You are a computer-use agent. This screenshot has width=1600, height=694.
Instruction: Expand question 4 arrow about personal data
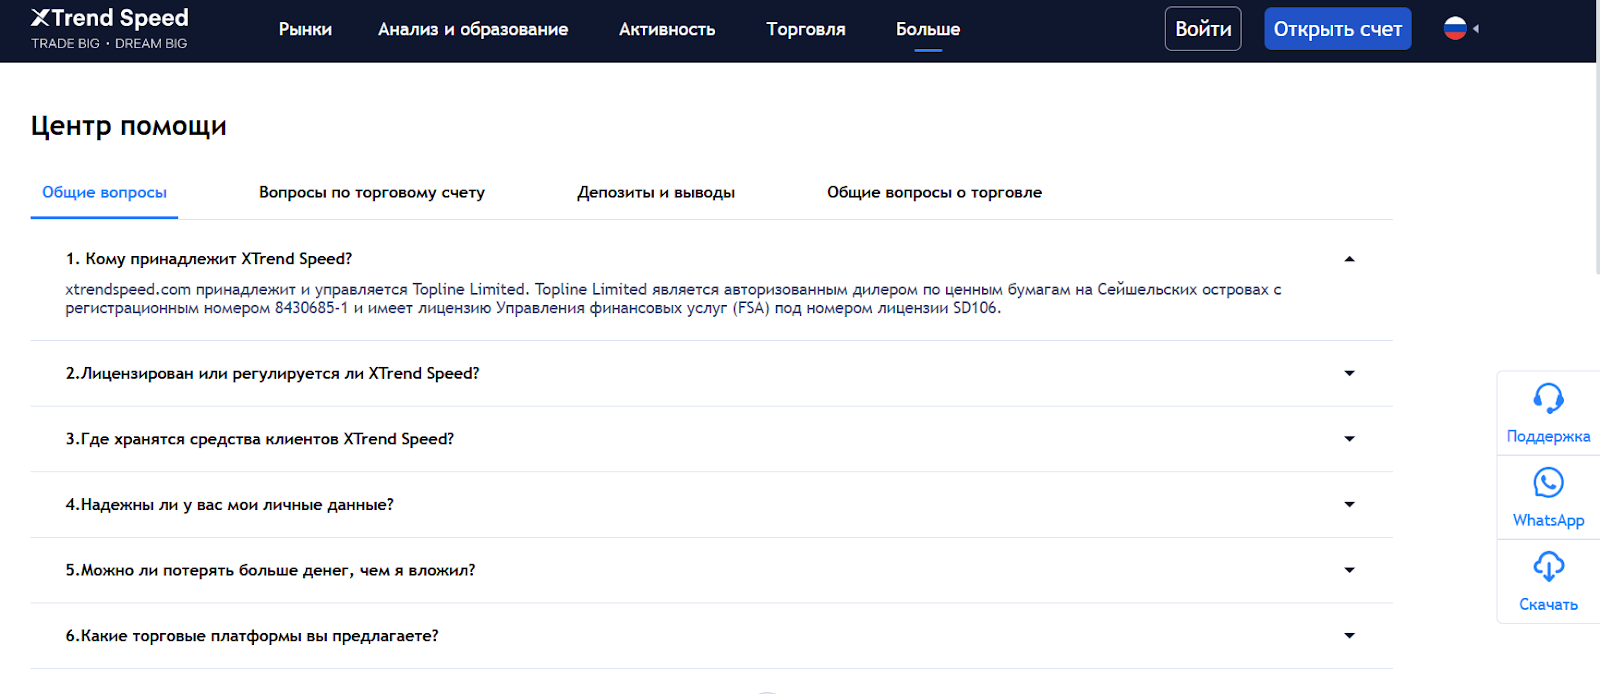point(1349,505)
